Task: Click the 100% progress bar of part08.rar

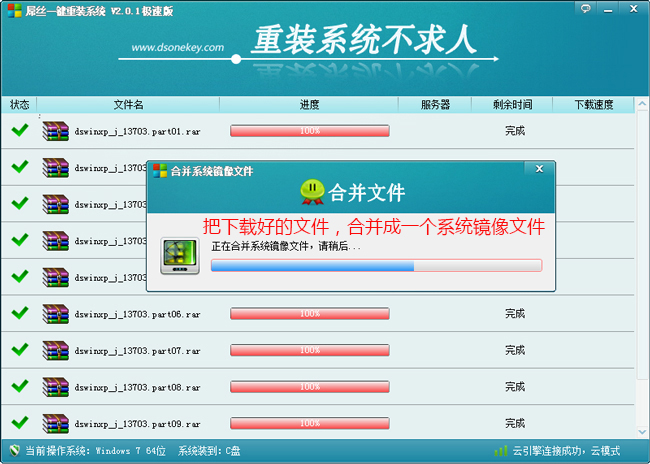Action: pos(310,387)
